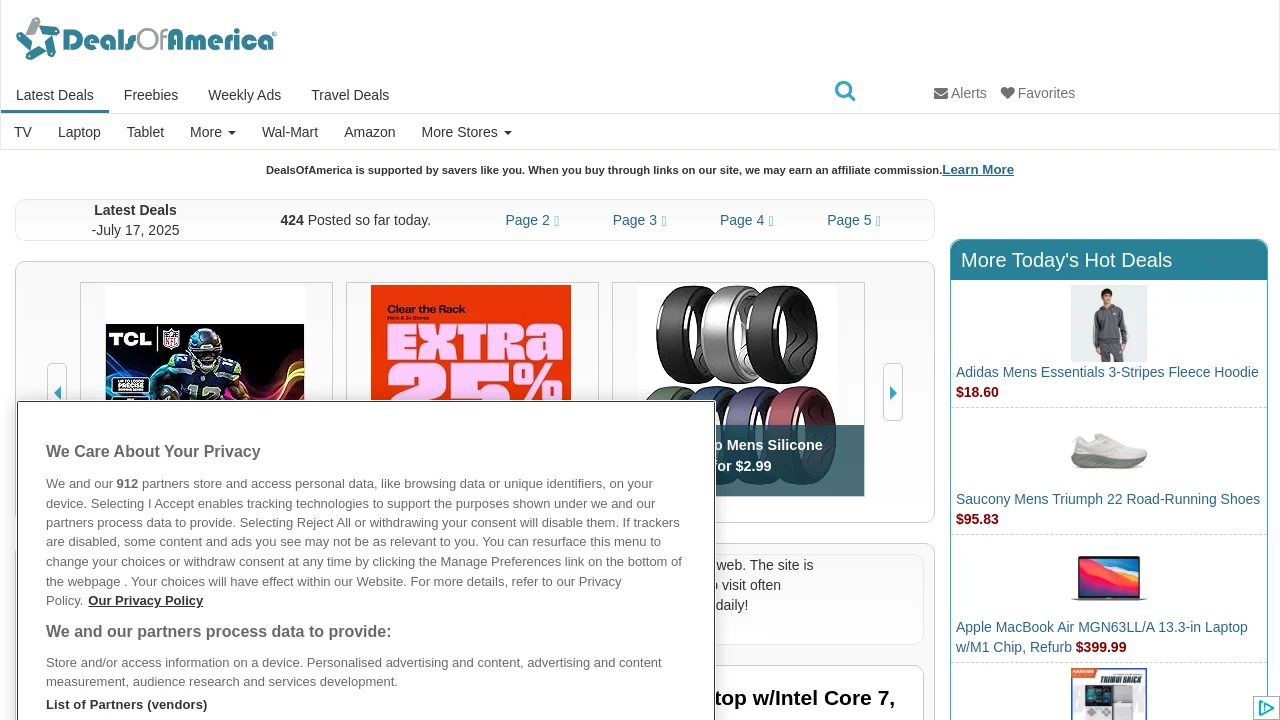The image size is (1280, 720).
Task: Click the $95.83 Saucony price
Action: [x=977, y=519]
